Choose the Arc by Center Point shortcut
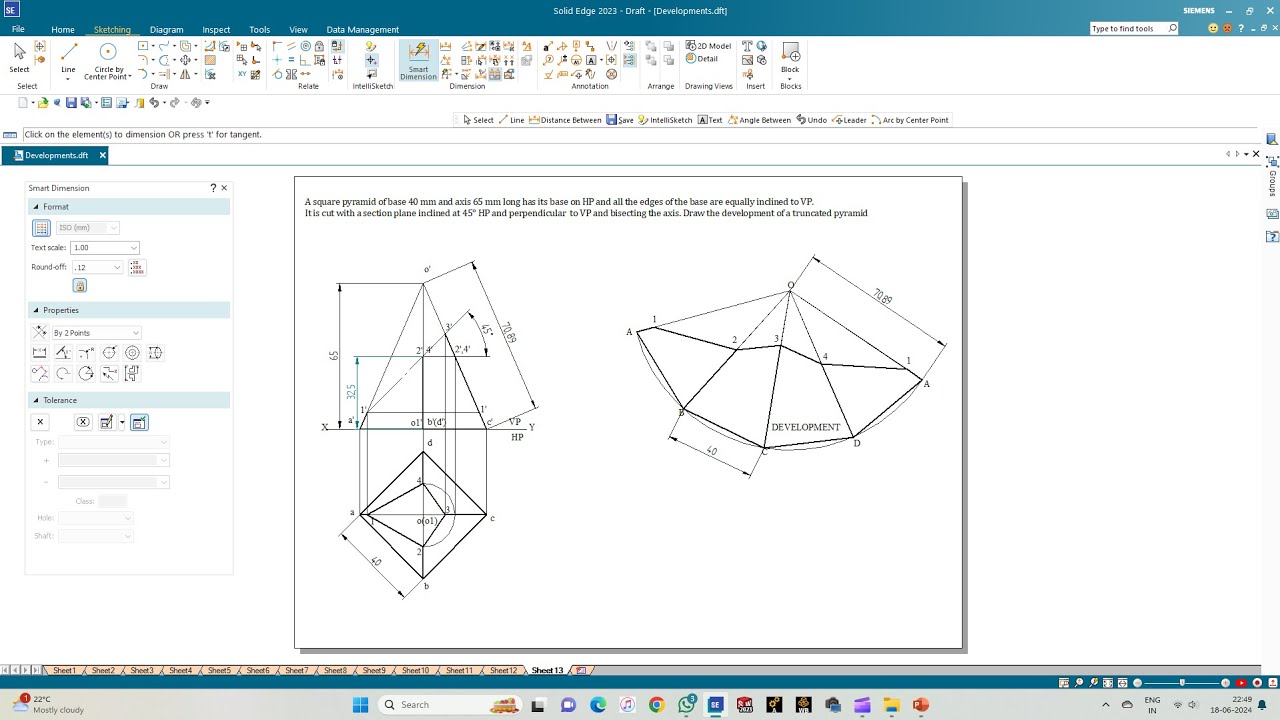1280x720 pixels. pos(909,120)
